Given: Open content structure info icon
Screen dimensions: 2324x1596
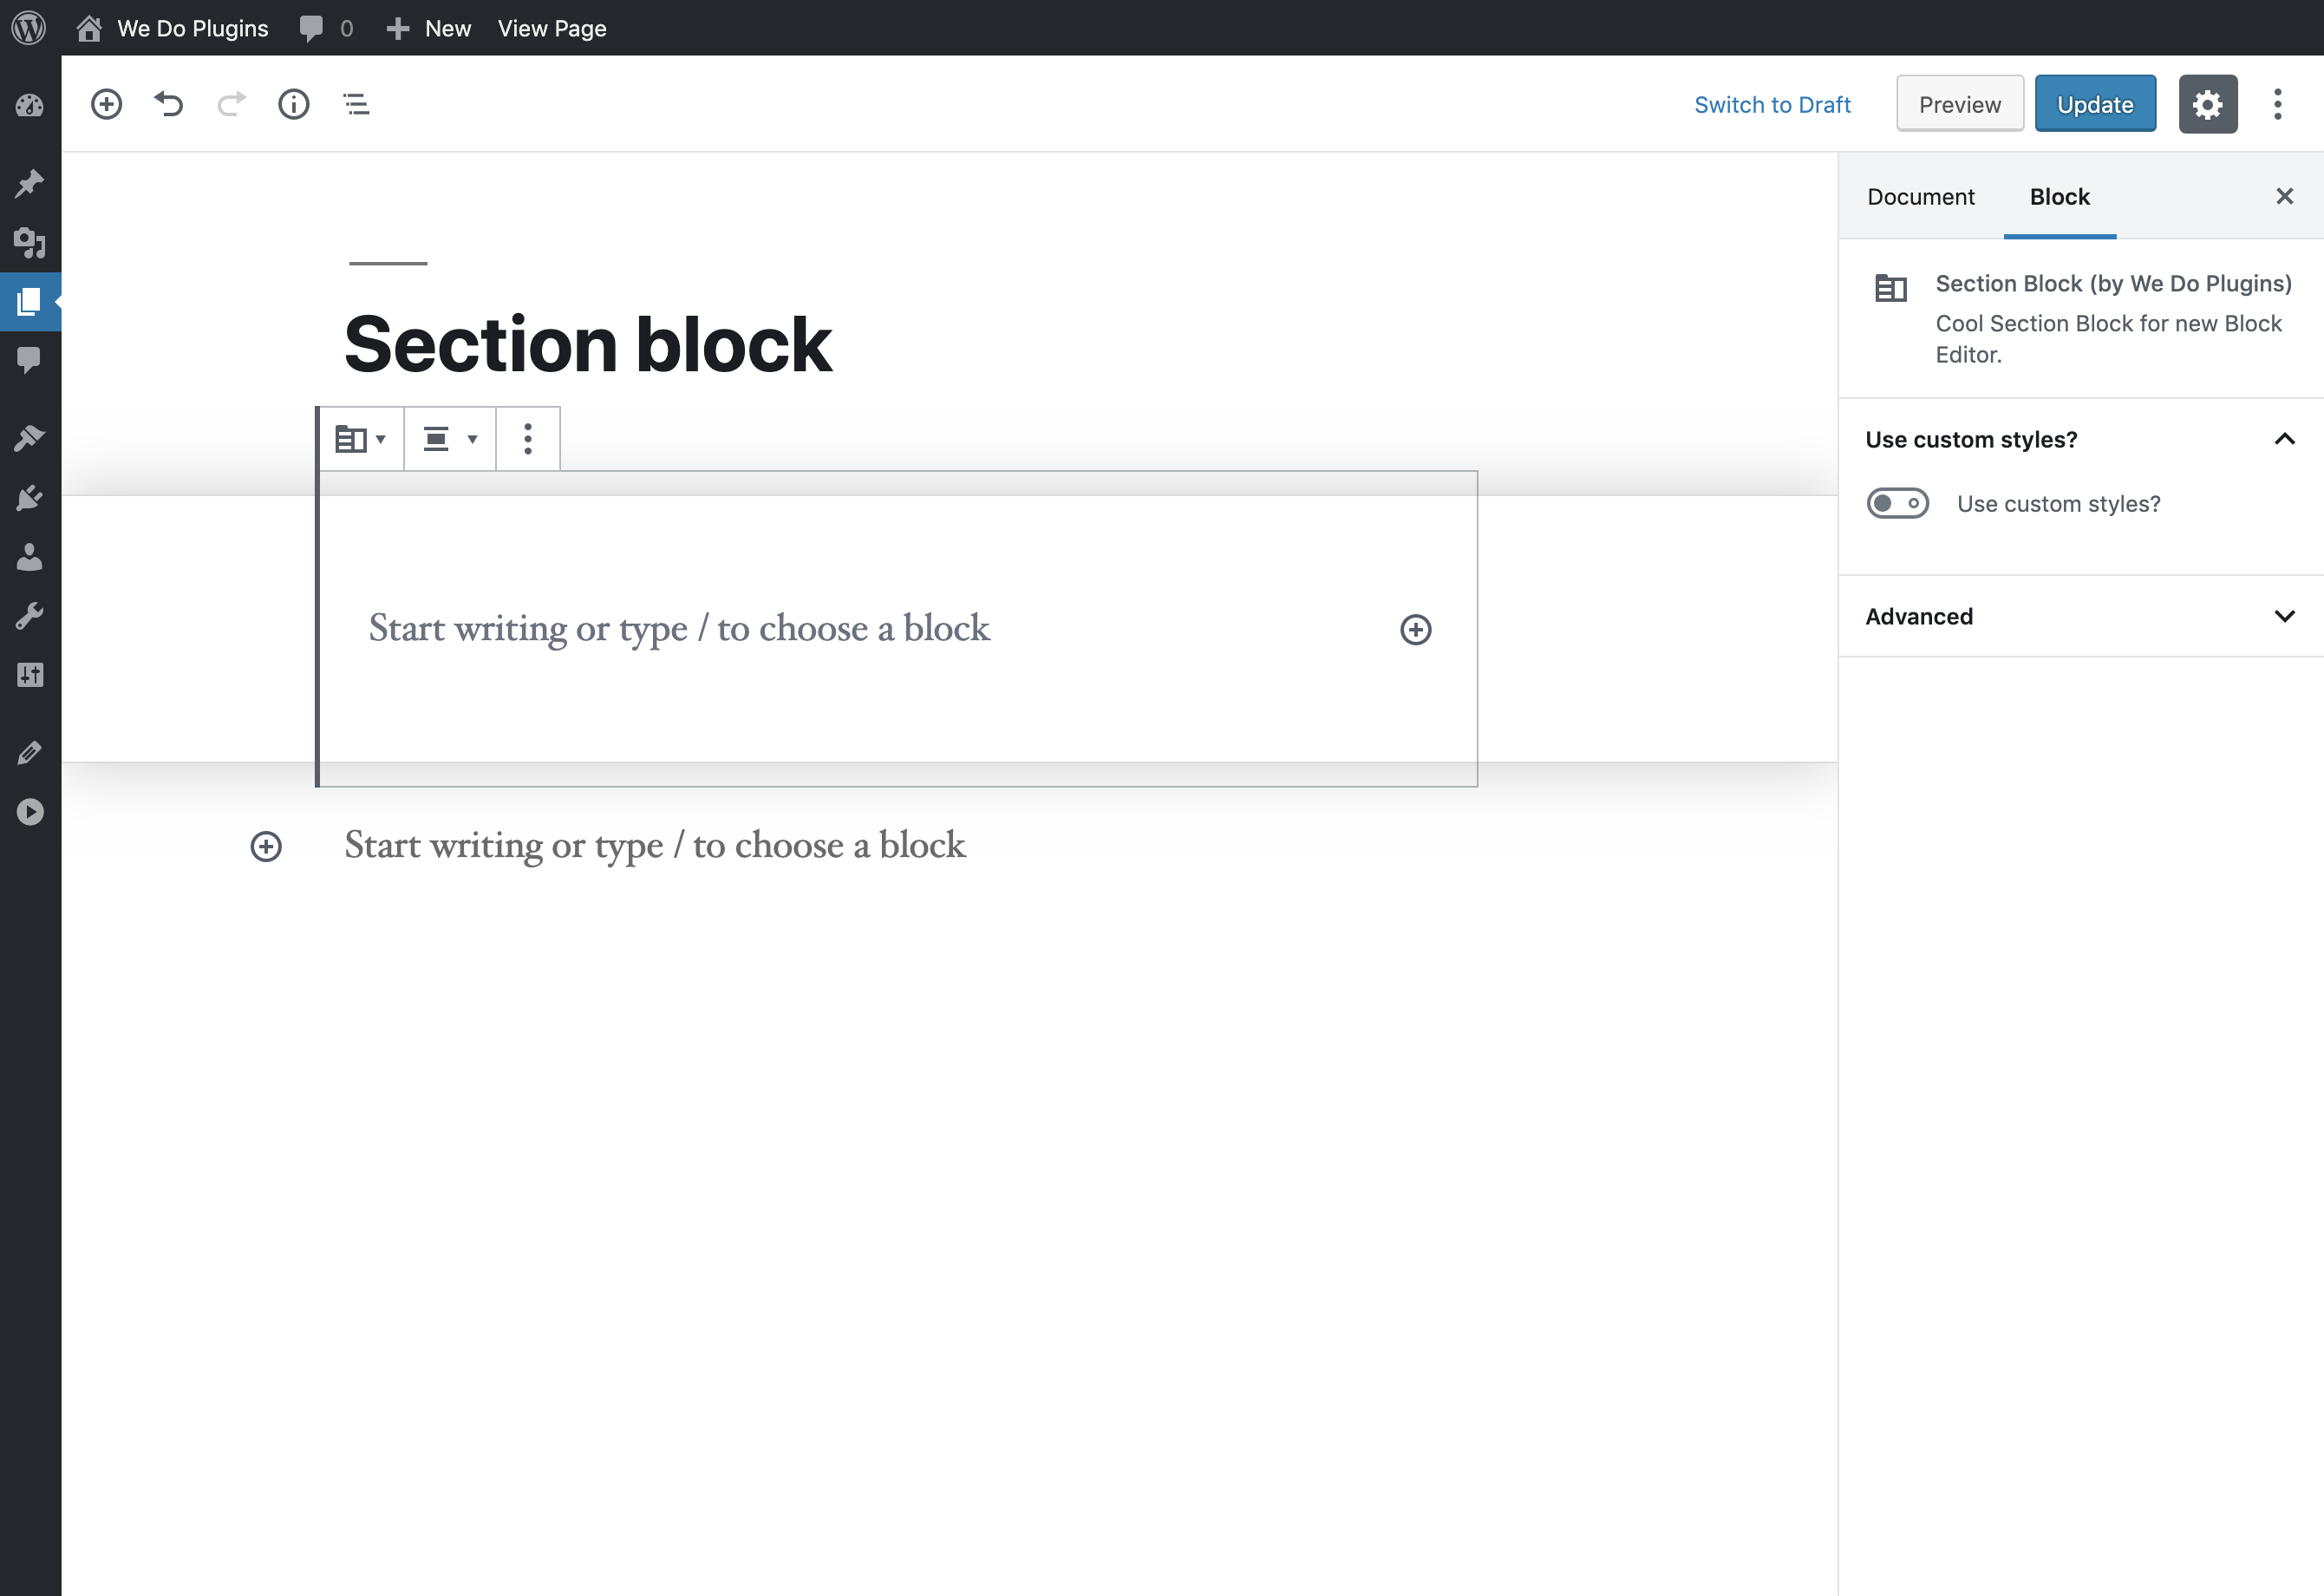Looking at the screenshot, I should coord(293,104).
